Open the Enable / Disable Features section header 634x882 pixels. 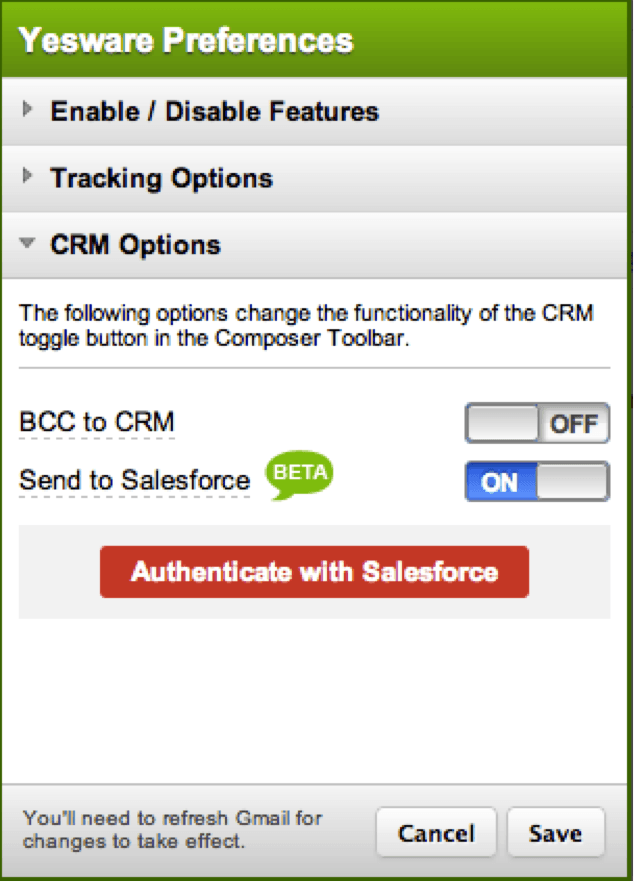[215, 111]
